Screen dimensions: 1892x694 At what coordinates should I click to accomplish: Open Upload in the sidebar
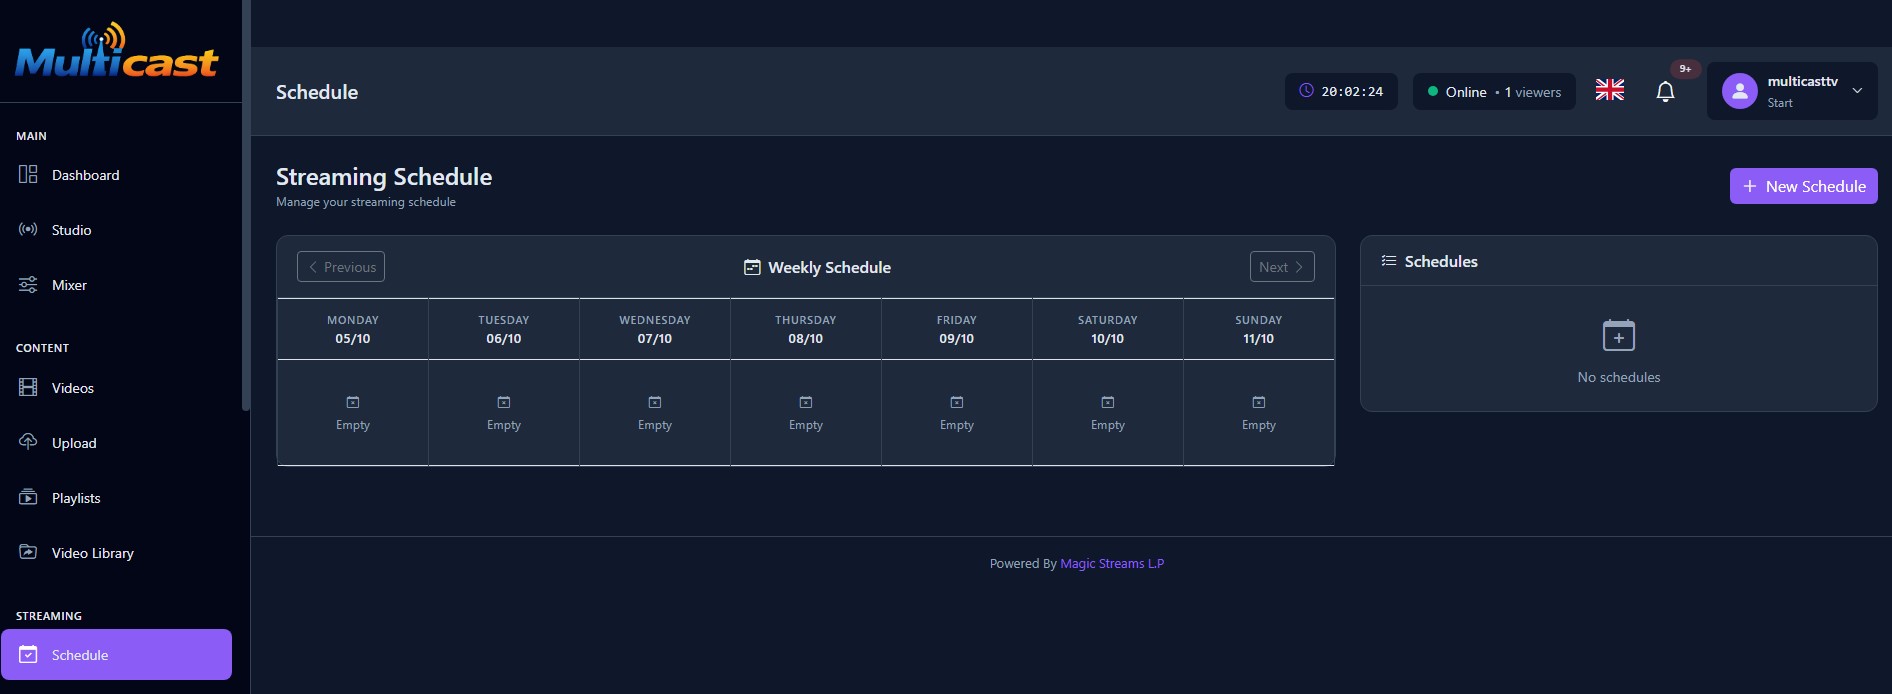click(117, 443)
